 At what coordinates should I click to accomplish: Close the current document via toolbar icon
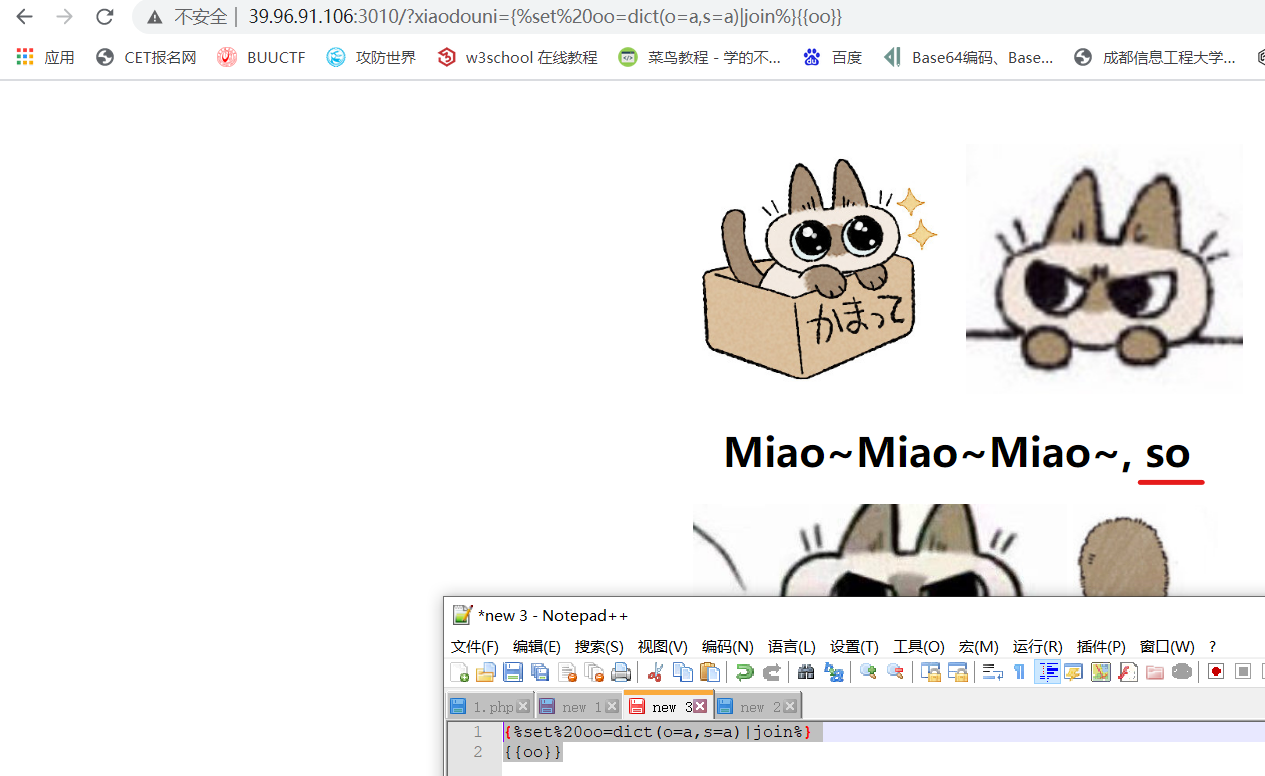pyautogui.click(x=567, y=672)
